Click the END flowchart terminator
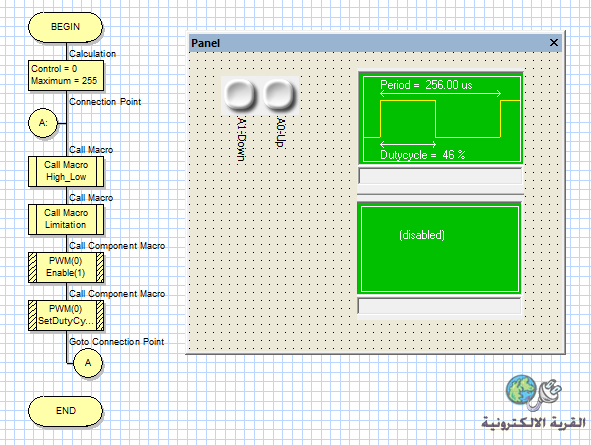The image size is (591, 445). tap(65, 411)
